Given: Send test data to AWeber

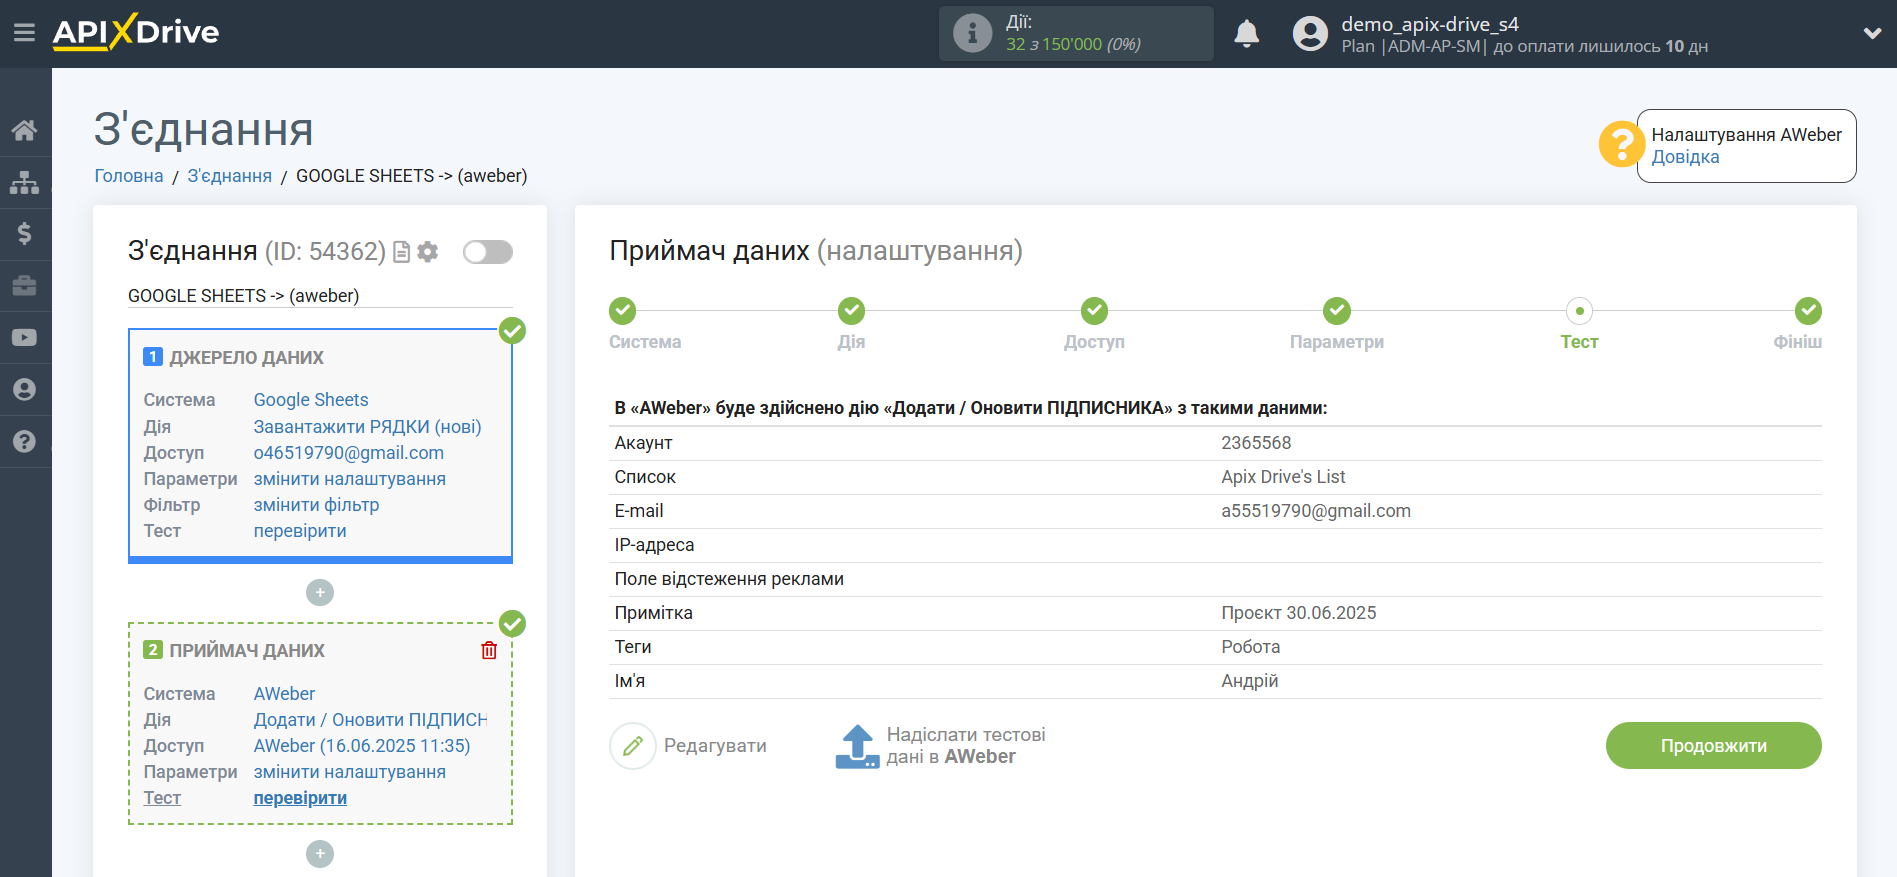Looking at the screenshot, I should coord(940,746).
